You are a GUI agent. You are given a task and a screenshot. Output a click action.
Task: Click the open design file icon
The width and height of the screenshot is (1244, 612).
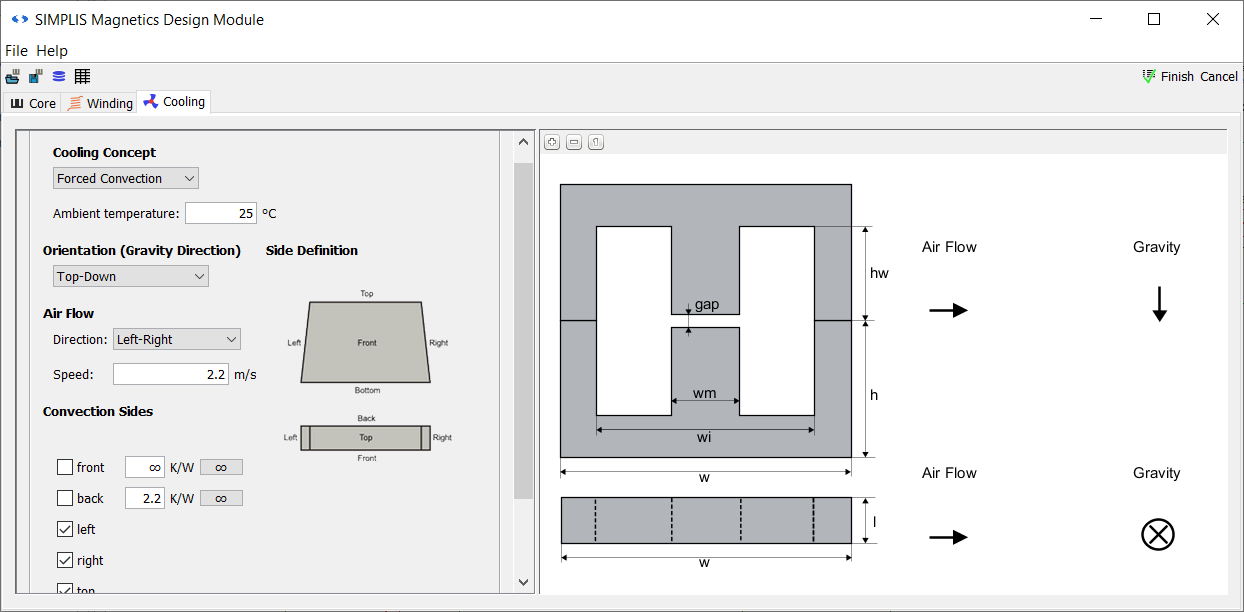pos(12,77)
